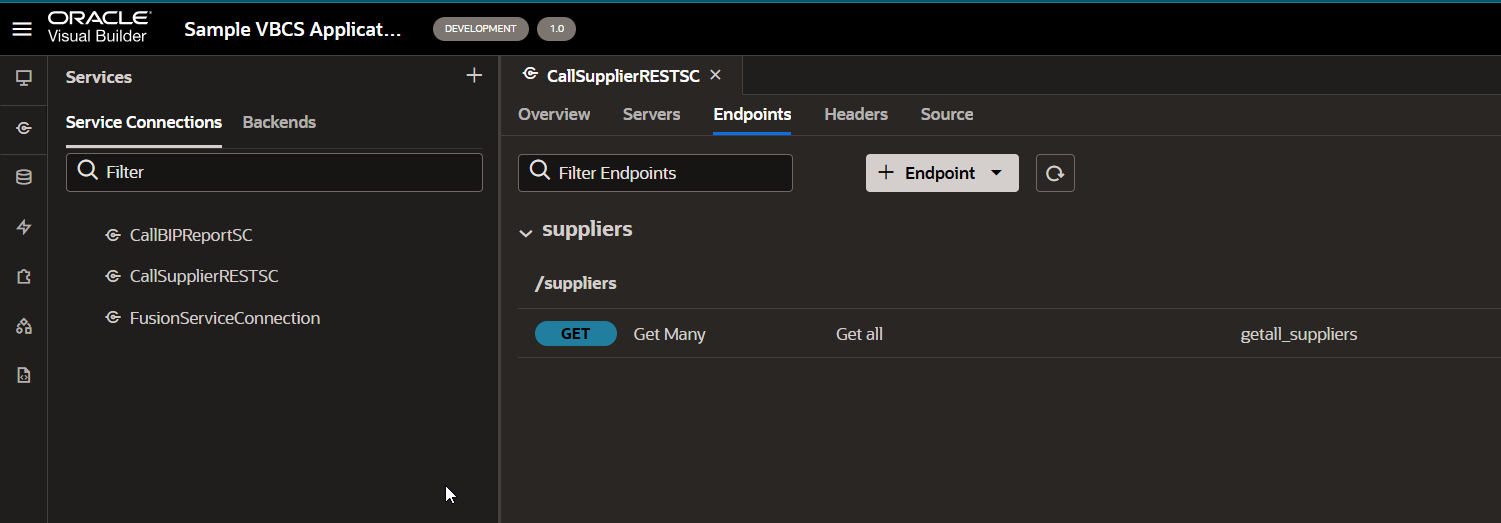Open the Components puzzle icon
Screen dimensions: 1501x523
click(24, 277)
